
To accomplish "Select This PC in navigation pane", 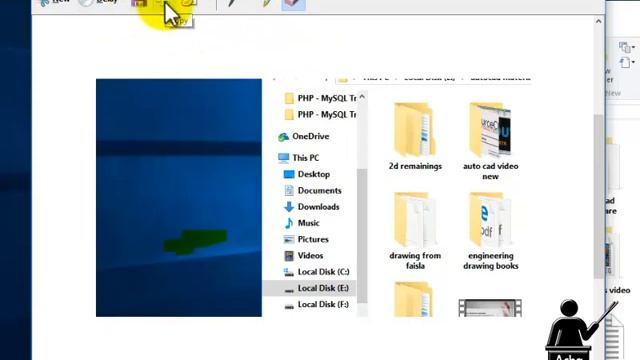I will [x=298, y=158].
